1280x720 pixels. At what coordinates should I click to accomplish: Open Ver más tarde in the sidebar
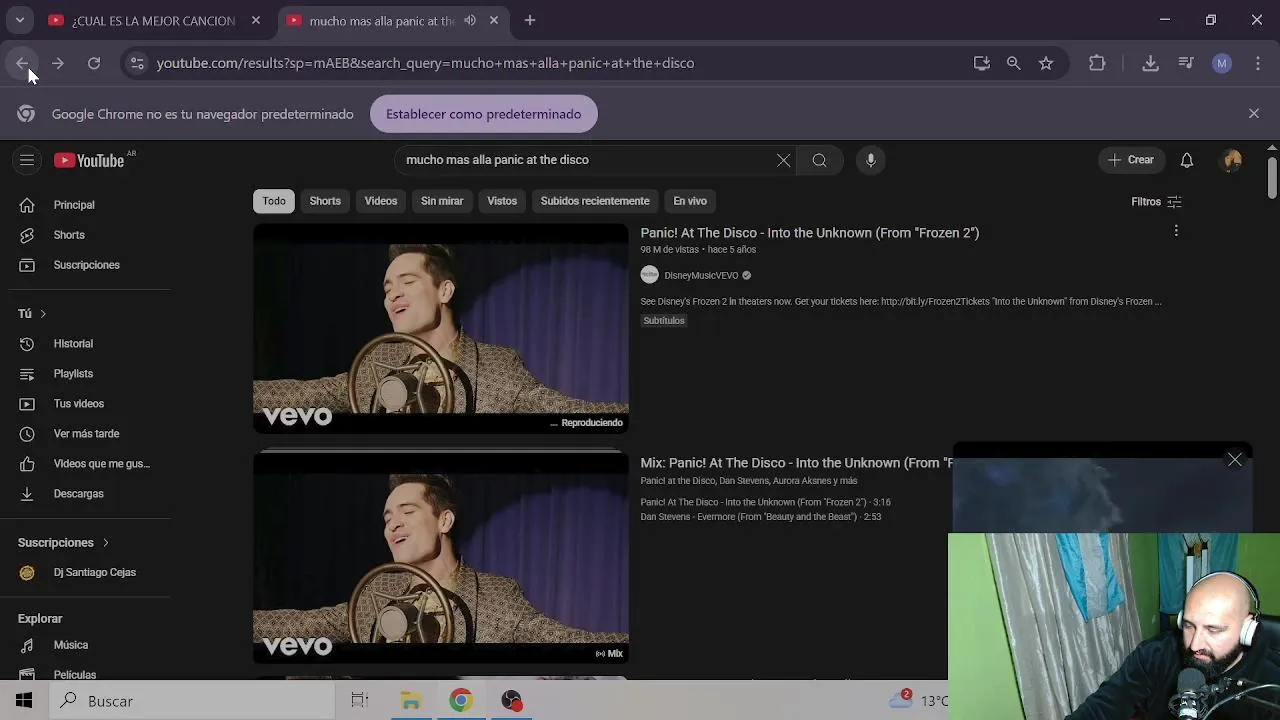point(90,434)
